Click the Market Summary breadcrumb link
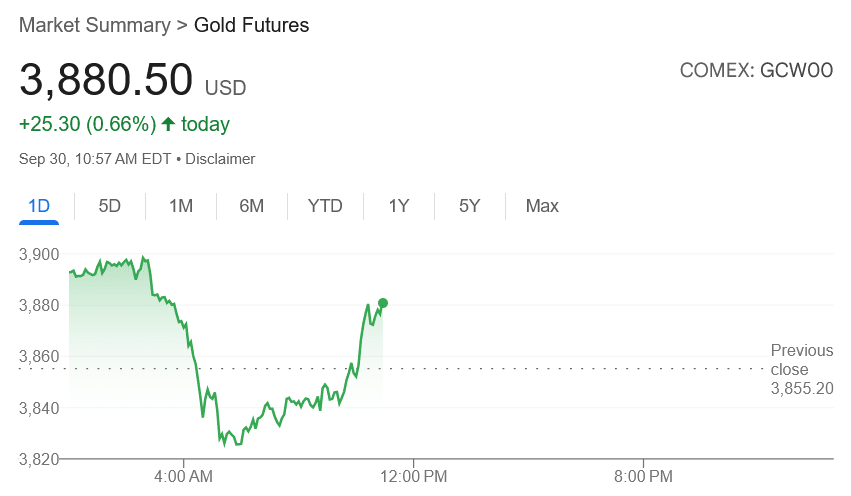This screenshot has height=496, width=851. pyautogui.click(x=95, y=26)
